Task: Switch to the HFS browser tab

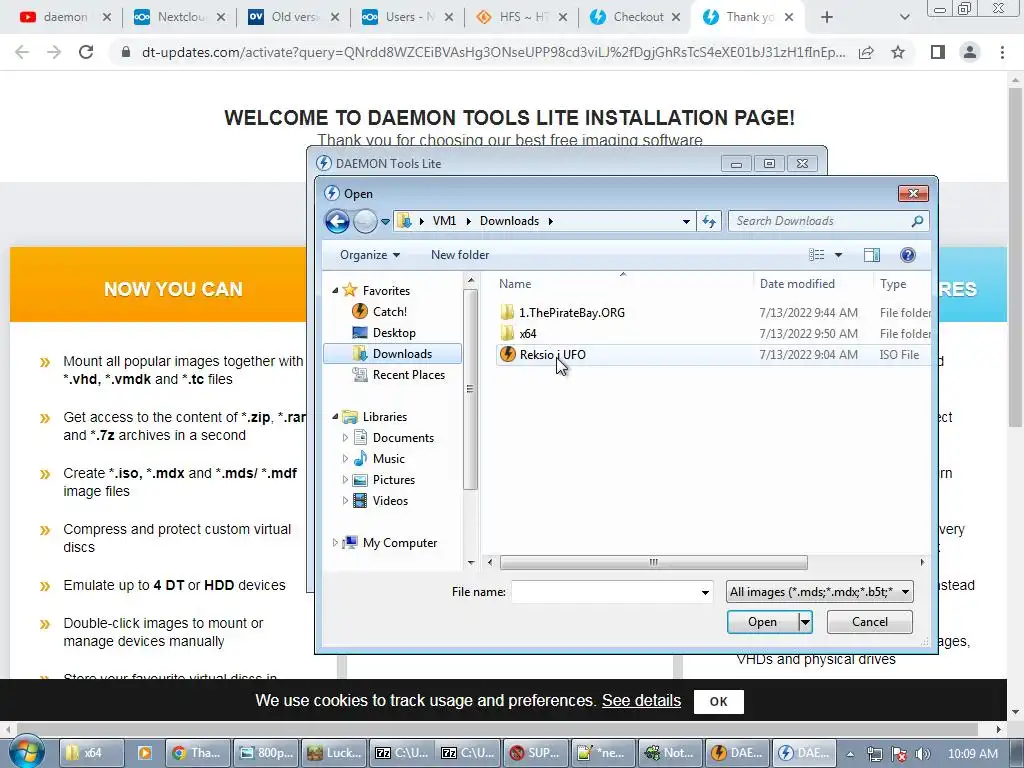Action: (522, 17)
